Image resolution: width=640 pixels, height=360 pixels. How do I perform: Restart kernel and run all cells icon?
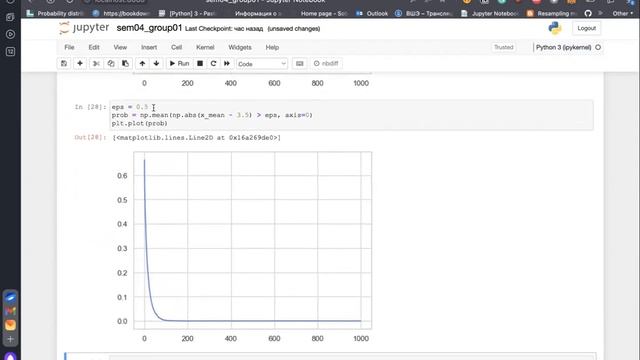(227, 64)
